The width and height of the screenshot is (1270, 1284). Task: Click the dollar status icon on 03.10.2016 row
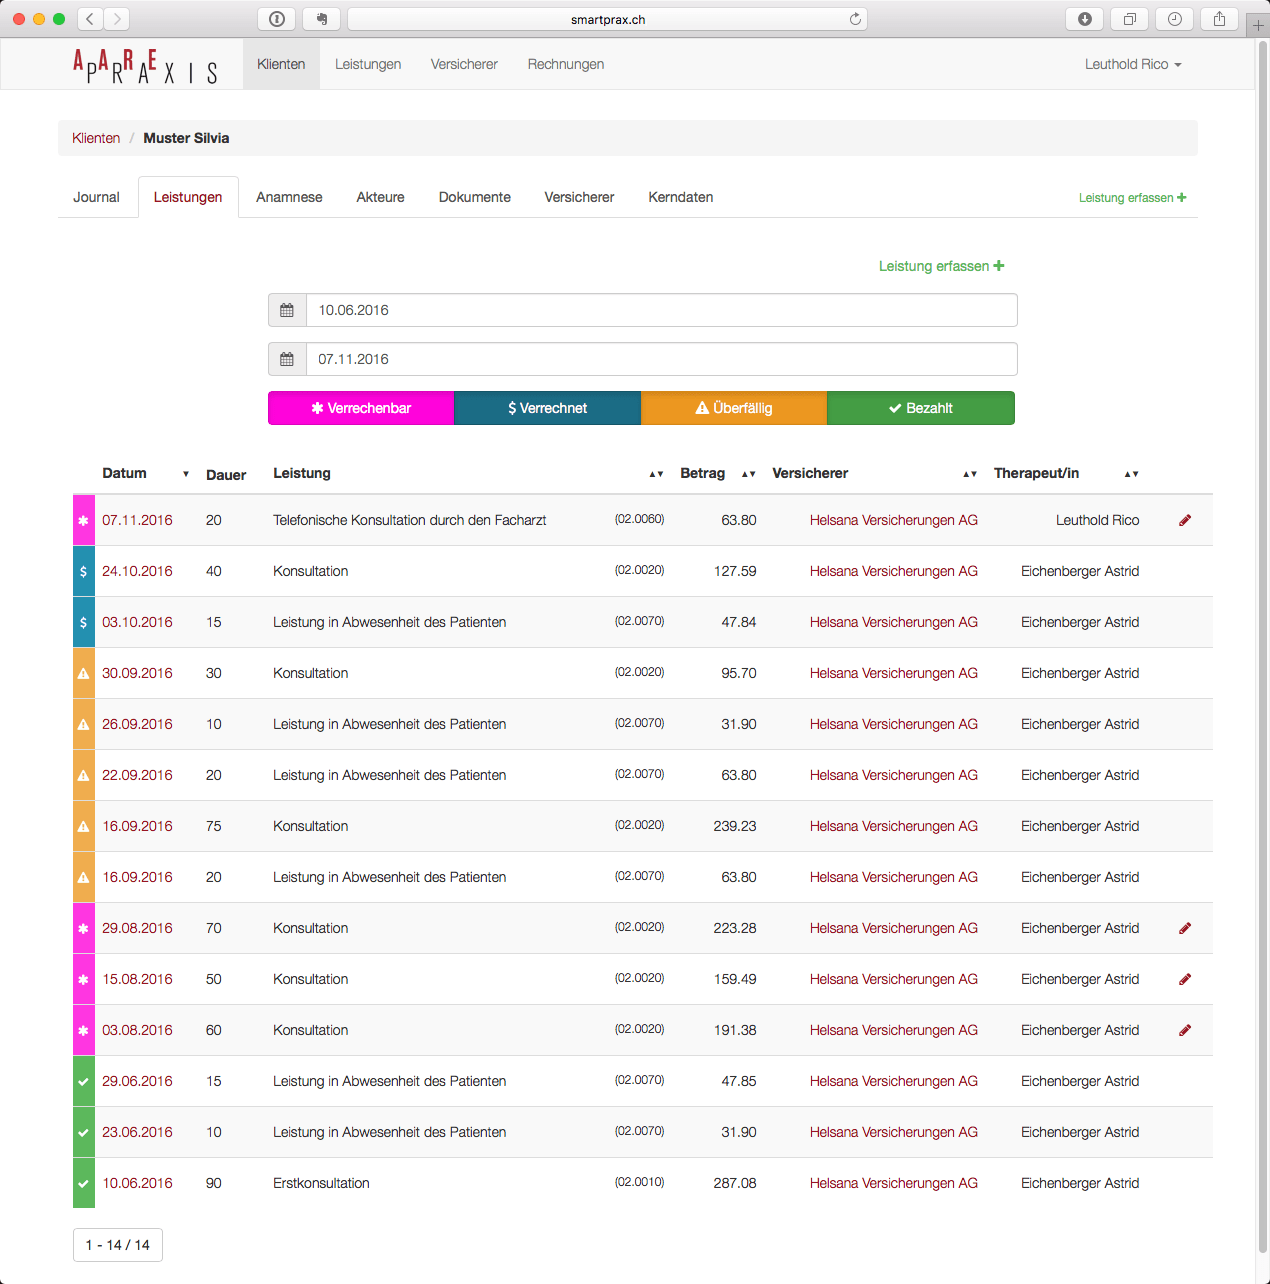83,622
